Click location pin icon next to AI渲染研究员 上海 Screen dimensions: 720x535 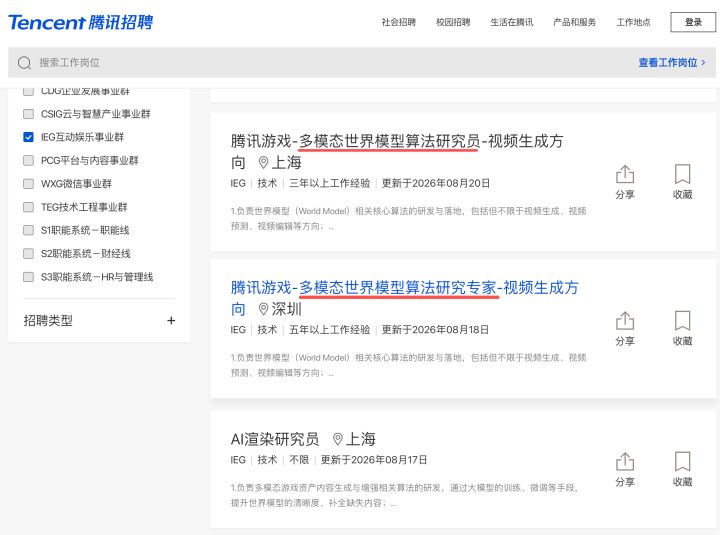pyautogui.click(x=338, y=439)
